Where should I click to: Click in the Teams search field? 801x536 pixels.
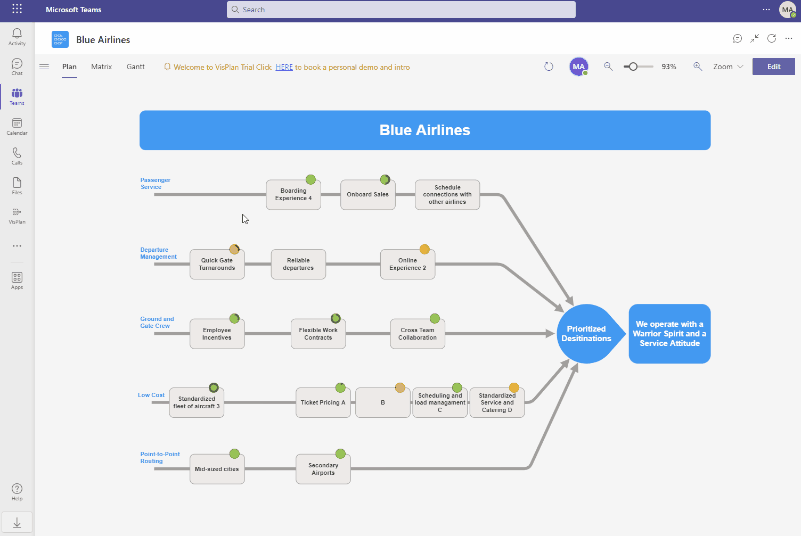point(401,9)
